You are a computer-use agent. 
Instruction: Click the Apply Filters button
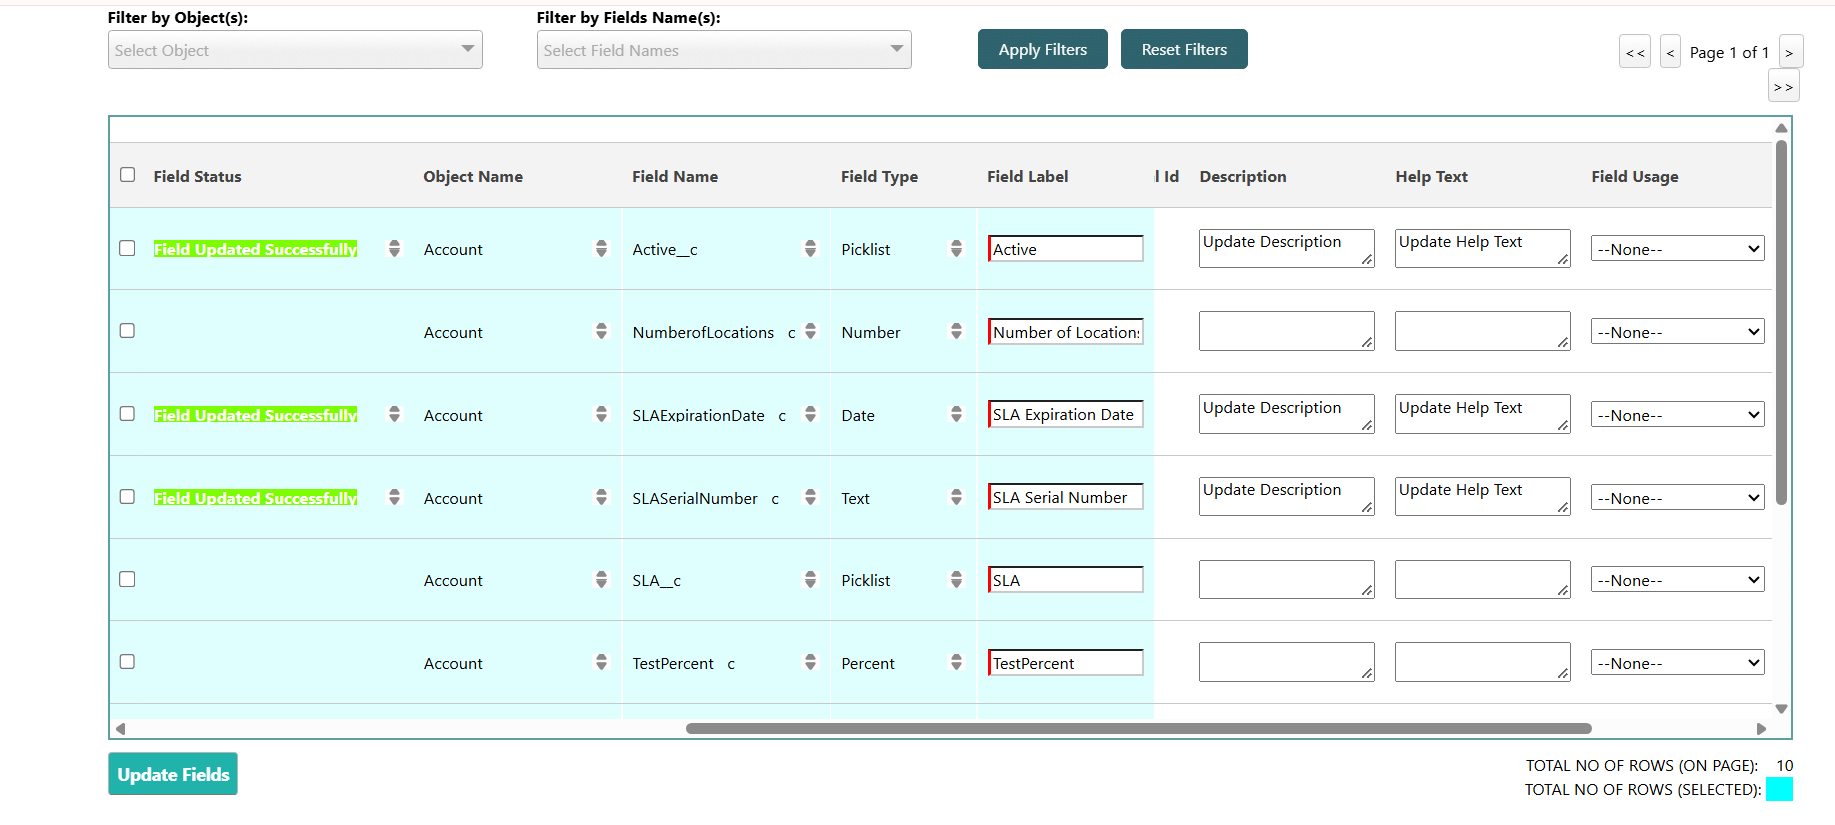[1043, 49]
